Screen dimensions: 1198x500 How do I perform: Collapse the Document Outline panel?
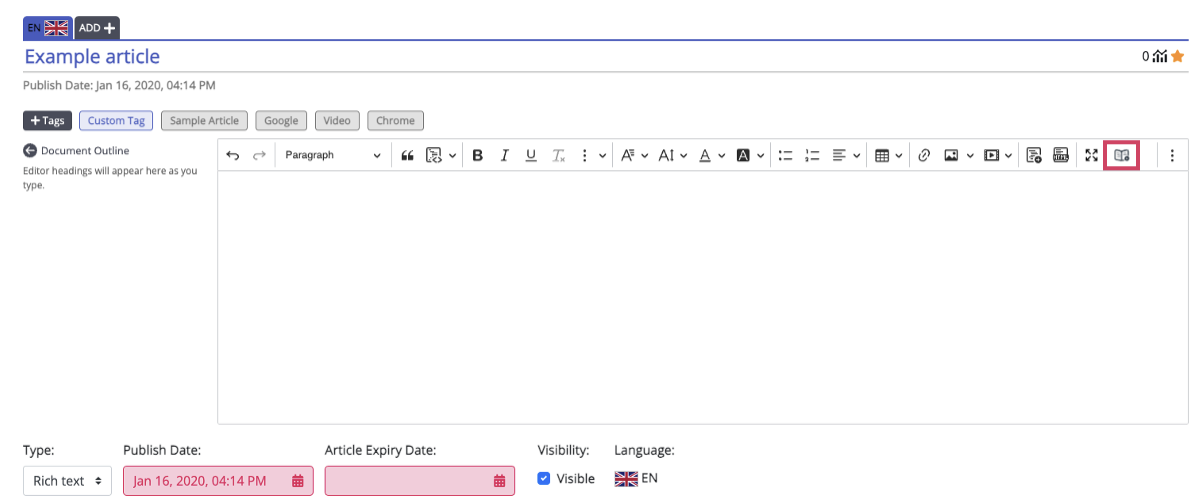(30, 151)
